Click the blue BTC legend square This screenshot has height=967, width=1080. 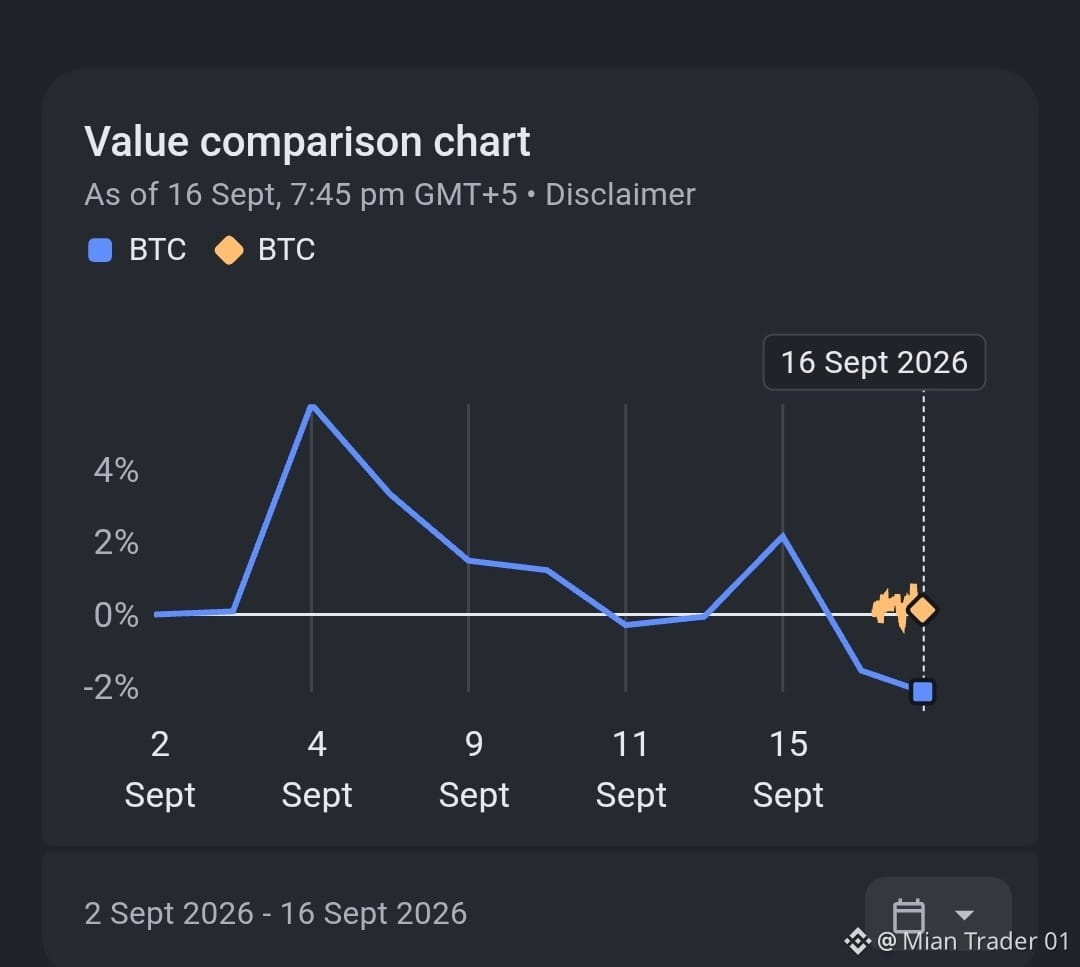tap(101, 250)
